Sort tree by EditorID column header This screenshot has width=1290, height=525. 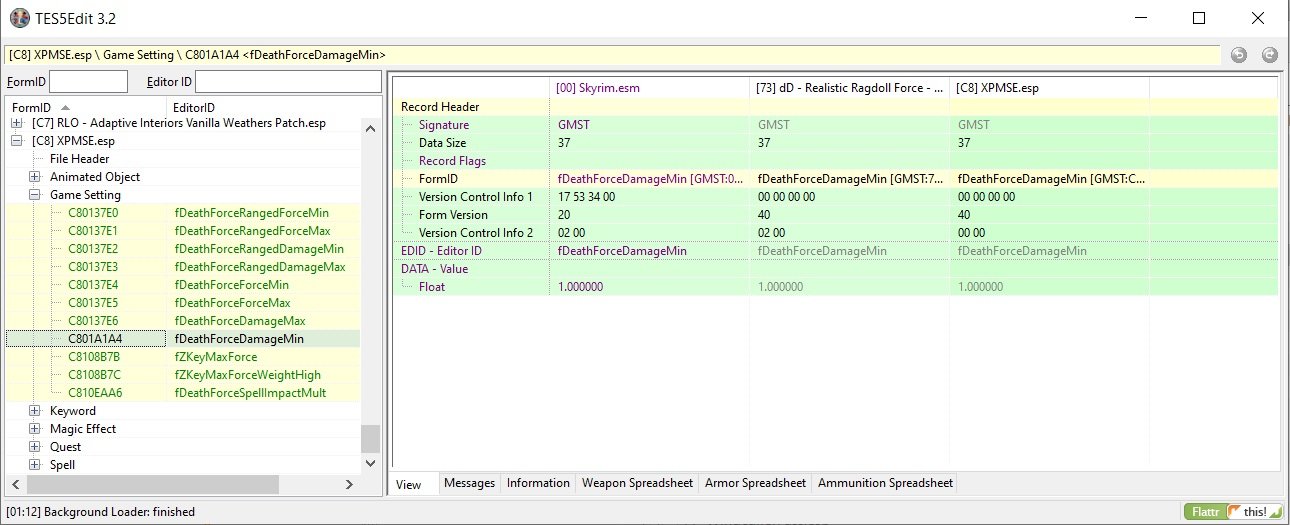tap(274, 107)
